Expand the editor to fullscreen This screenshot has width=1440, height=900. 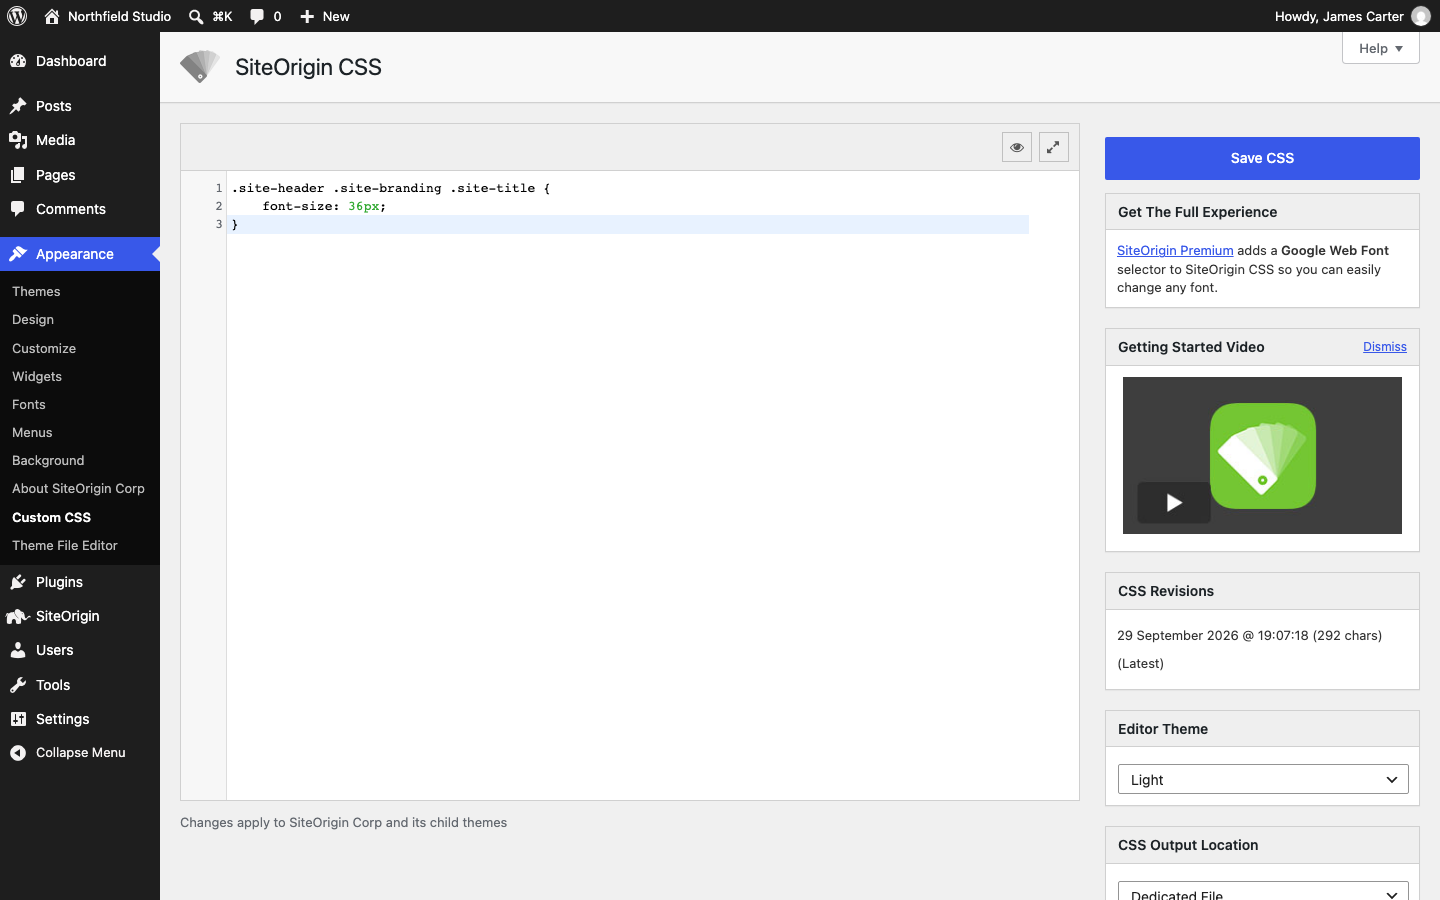tap(1054, 147)
